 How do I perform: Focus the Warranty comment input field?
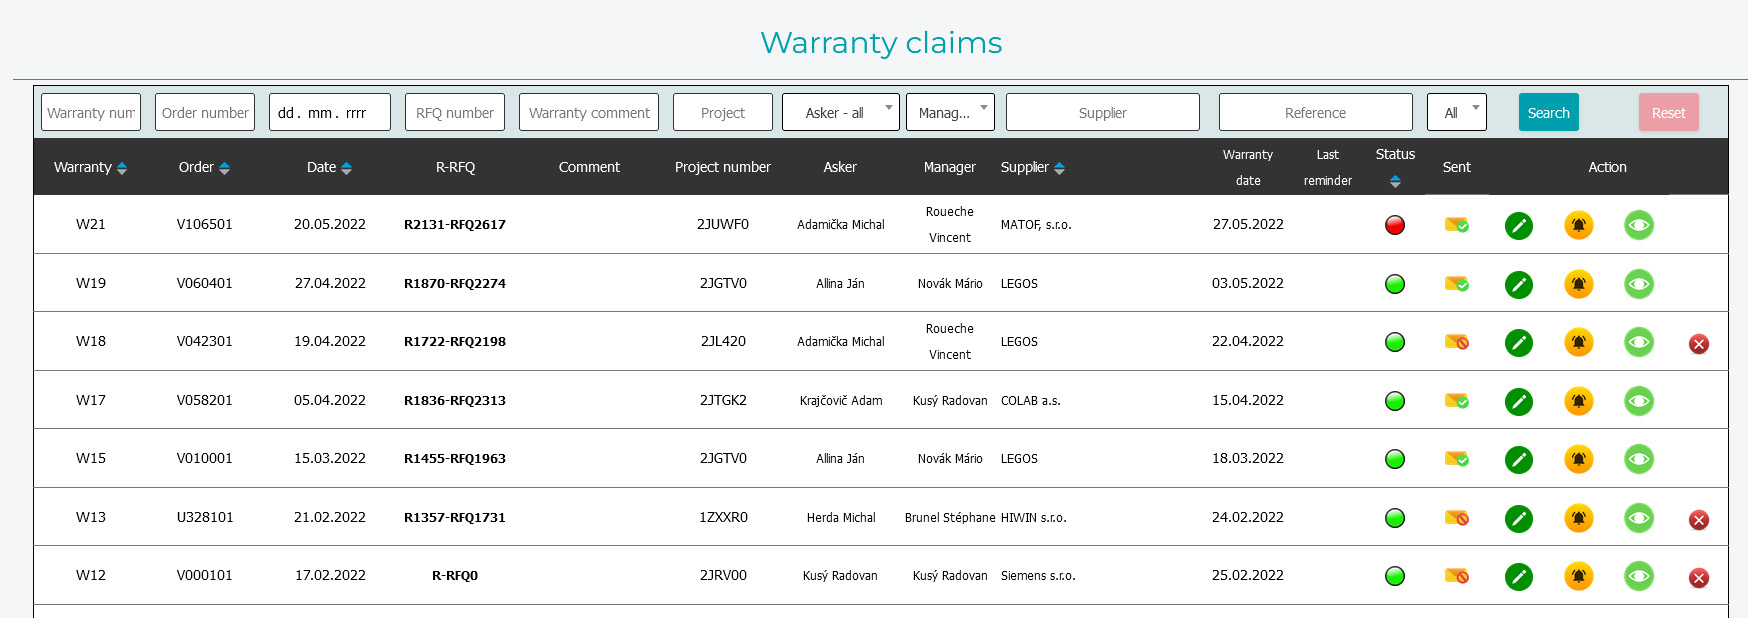588,113
